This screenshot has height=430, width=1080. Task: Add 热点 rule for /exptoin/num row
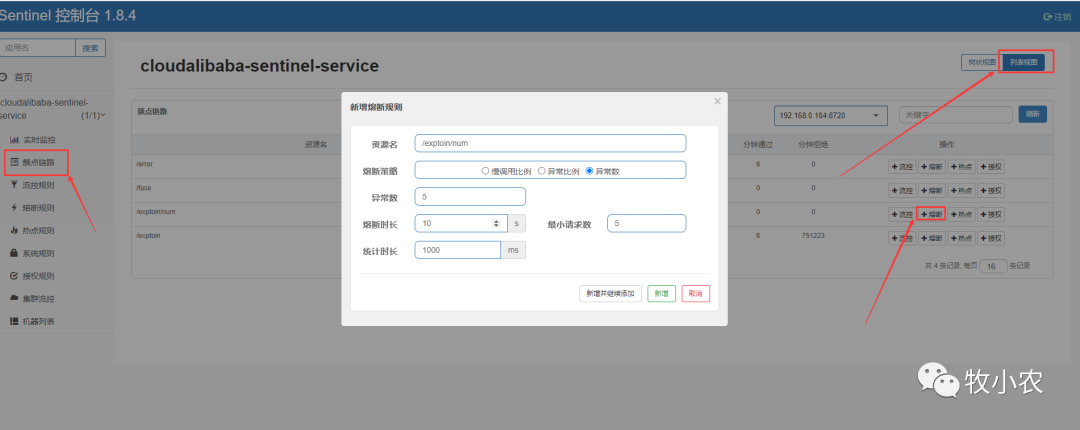[x=961, y=214]
